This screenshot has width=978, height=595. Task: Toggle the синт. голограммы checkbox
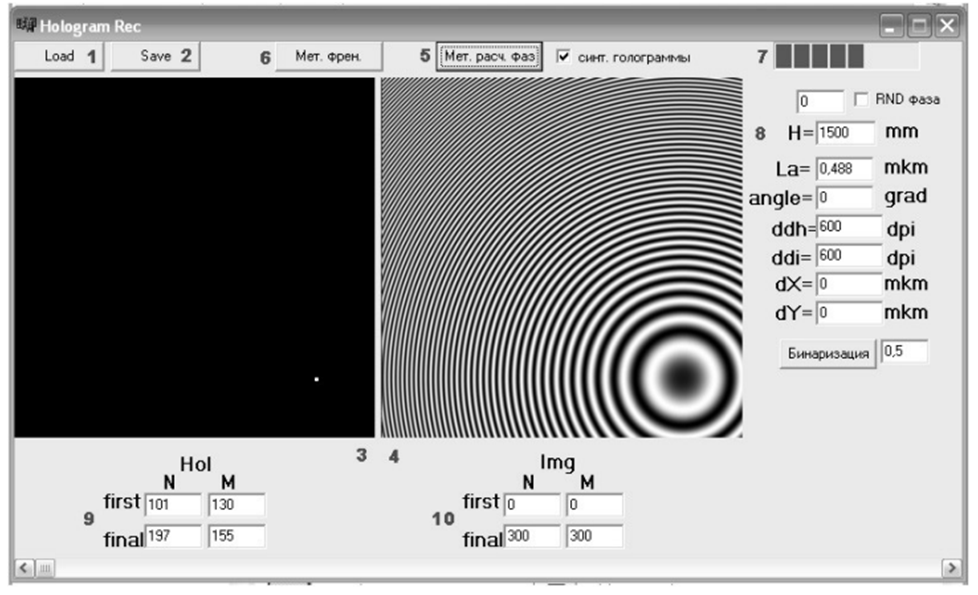point(563,56)
